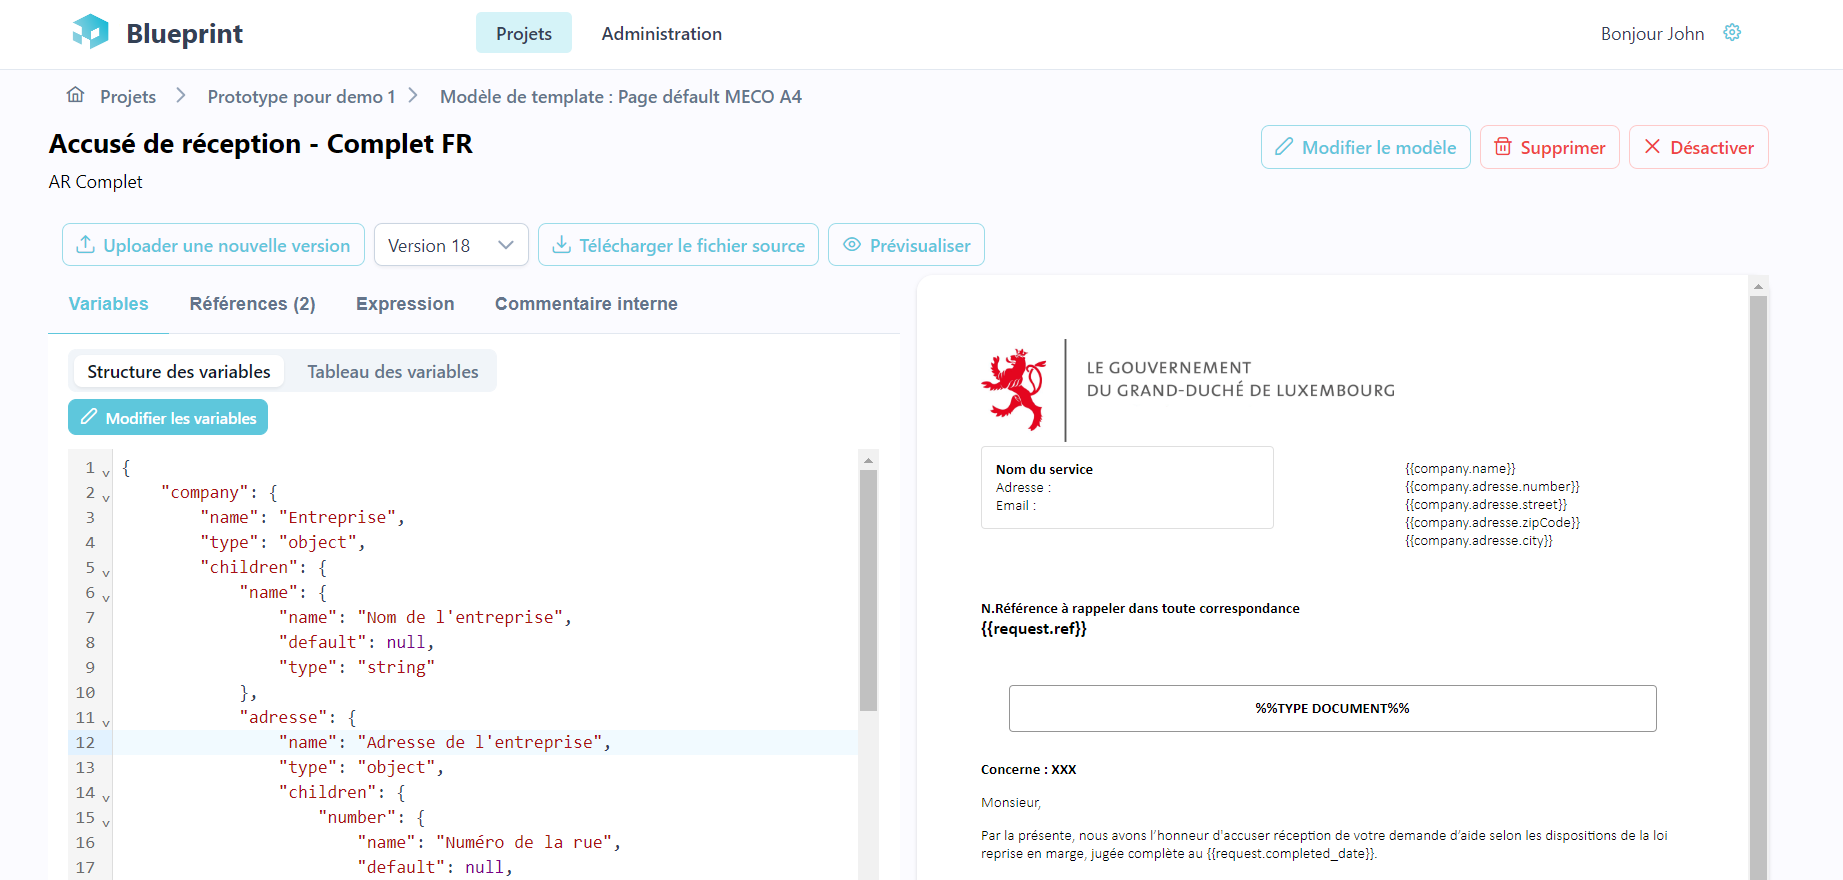Collapse the code fold at line 2
This screenshot has width=1843, height=880.
click(106, 497)
